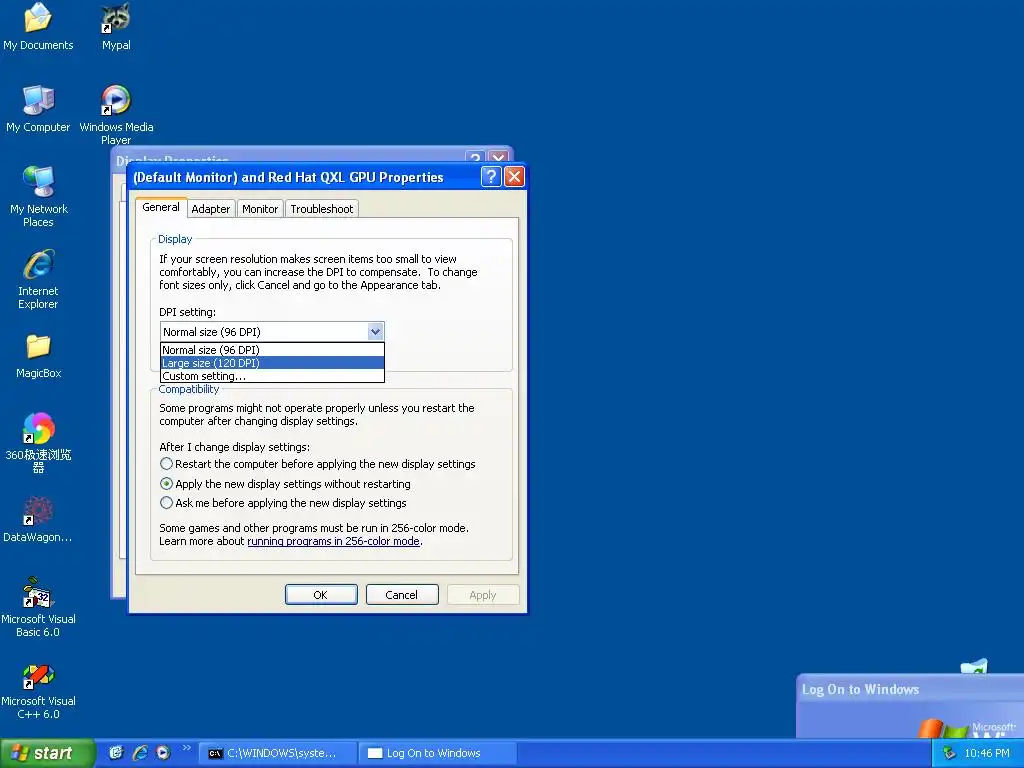This screenshot has height=768, width=1024.
Task: Select the General tab
Action: 161,207
